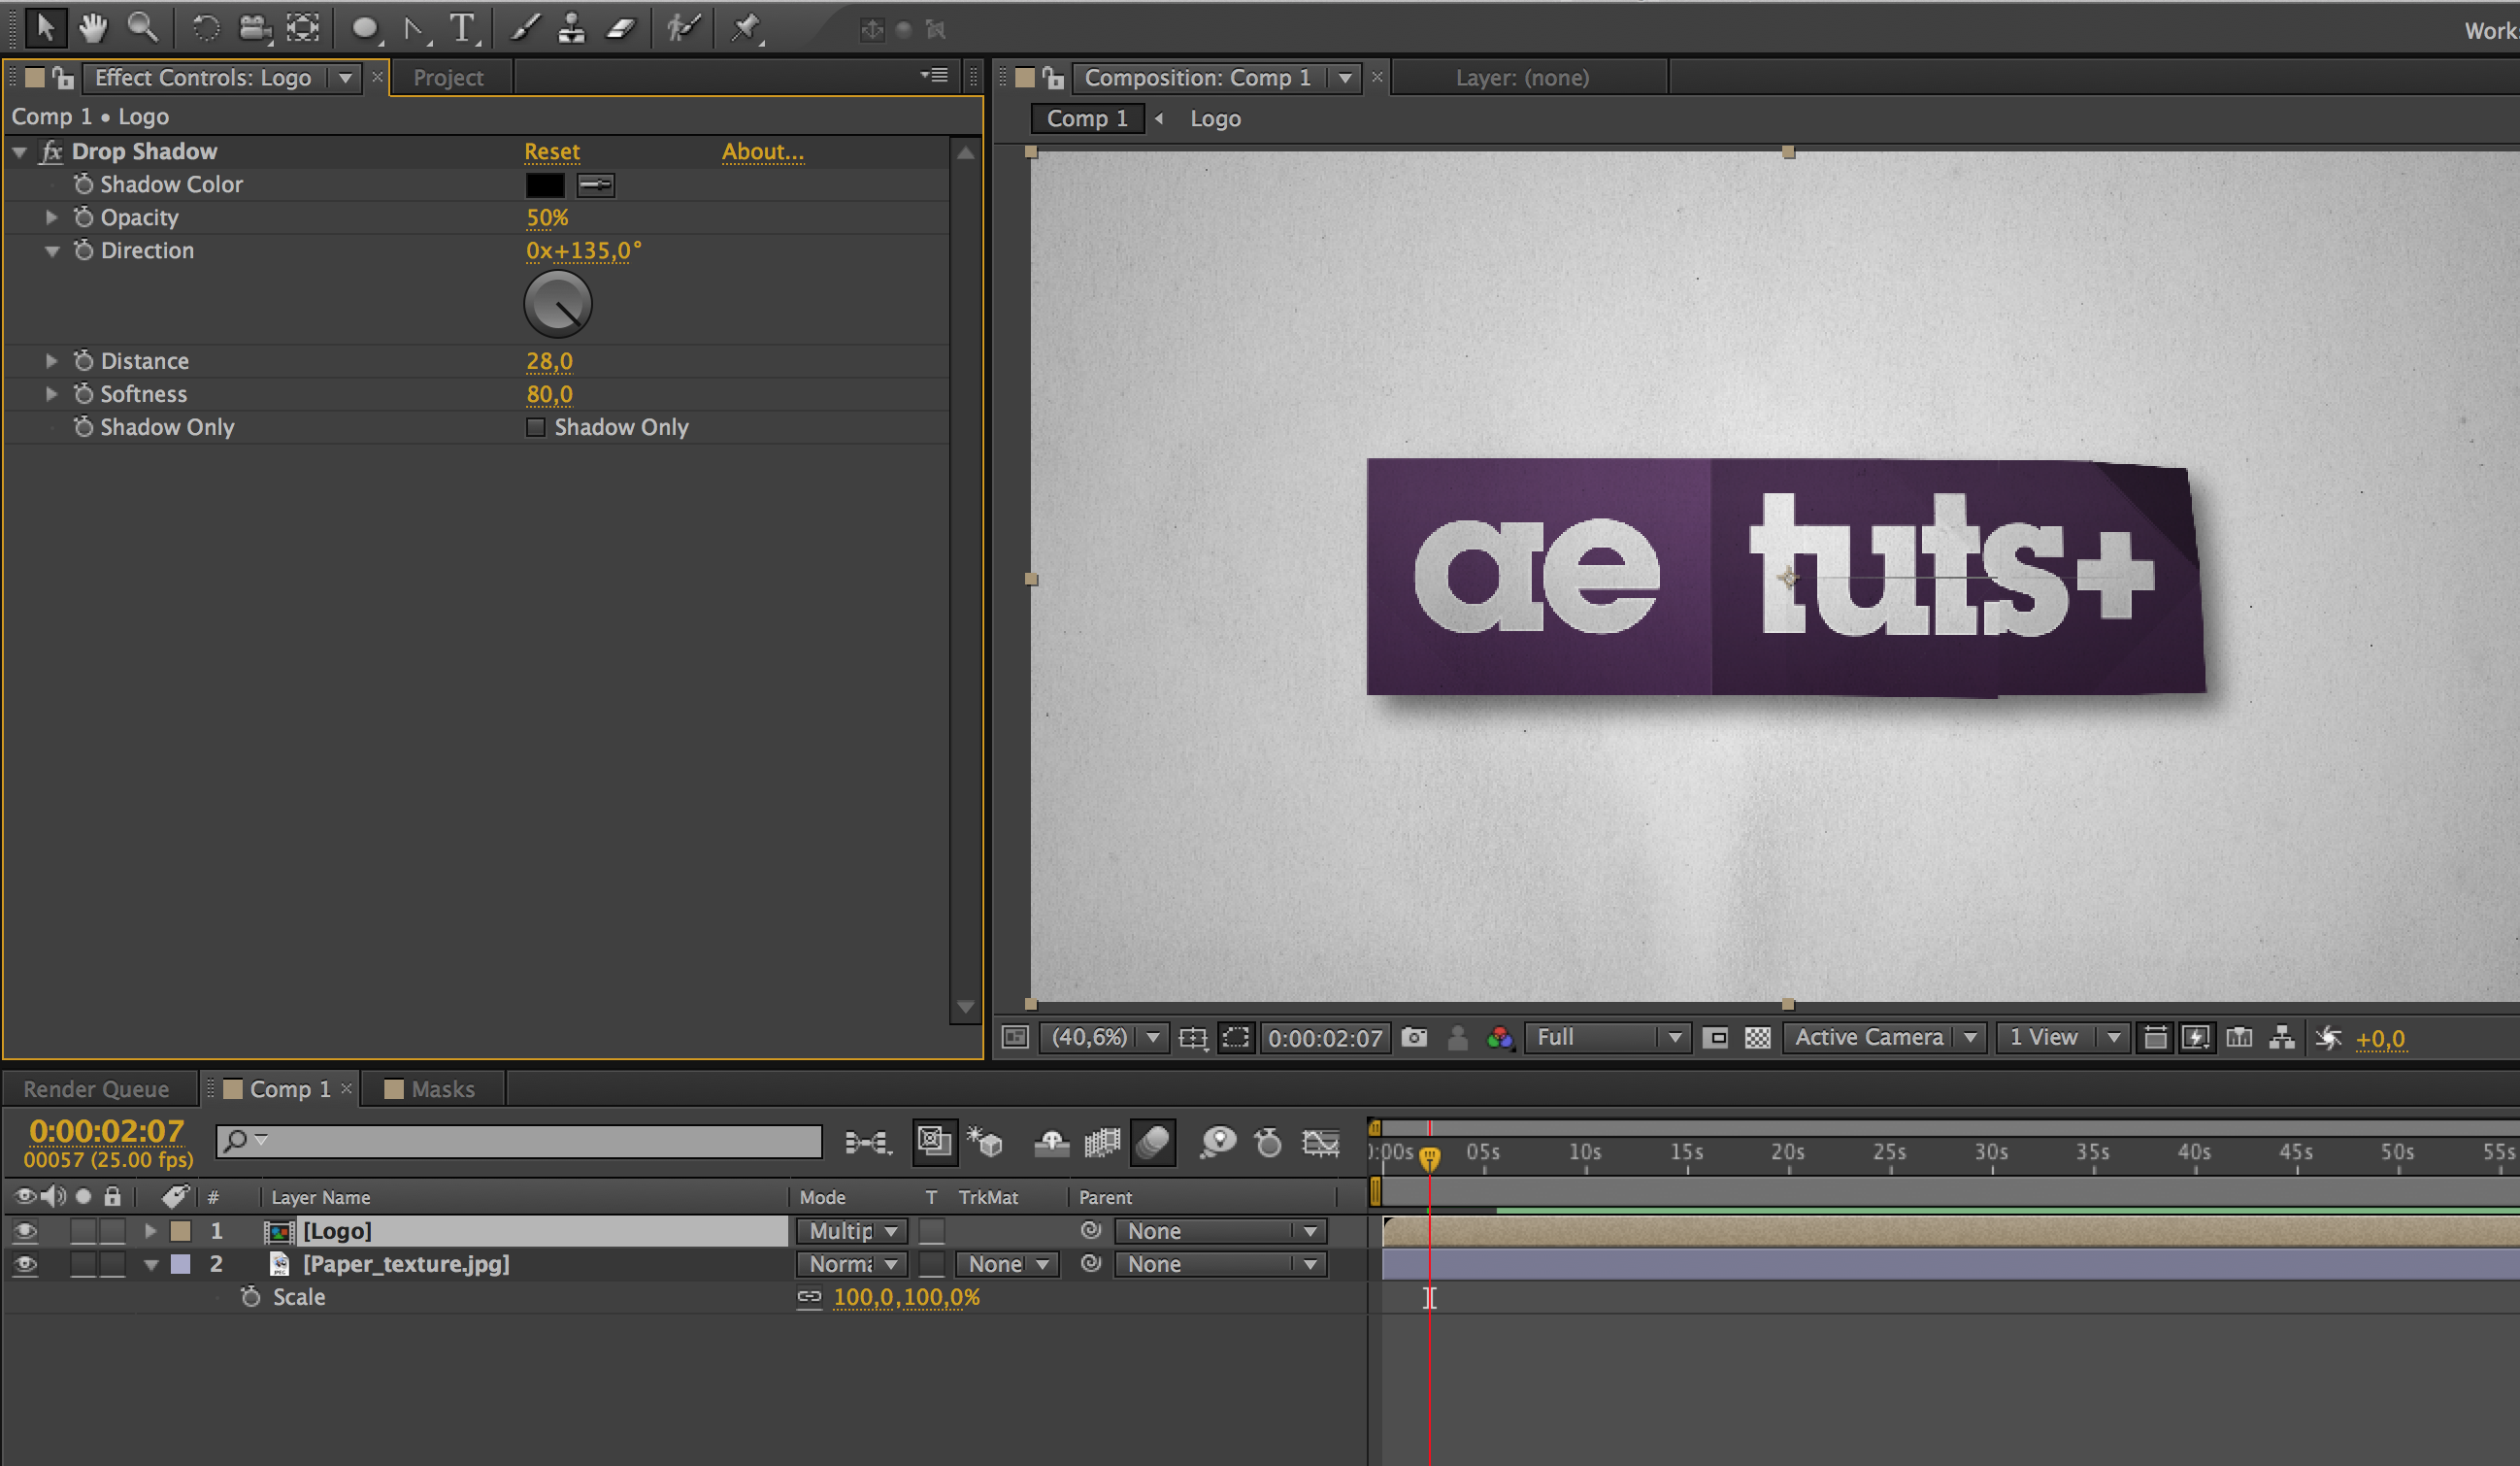Click the Take Snapshot camera icon
The height and width of the screenshot is (1466, 2520).
(x=1414, y=1037)
